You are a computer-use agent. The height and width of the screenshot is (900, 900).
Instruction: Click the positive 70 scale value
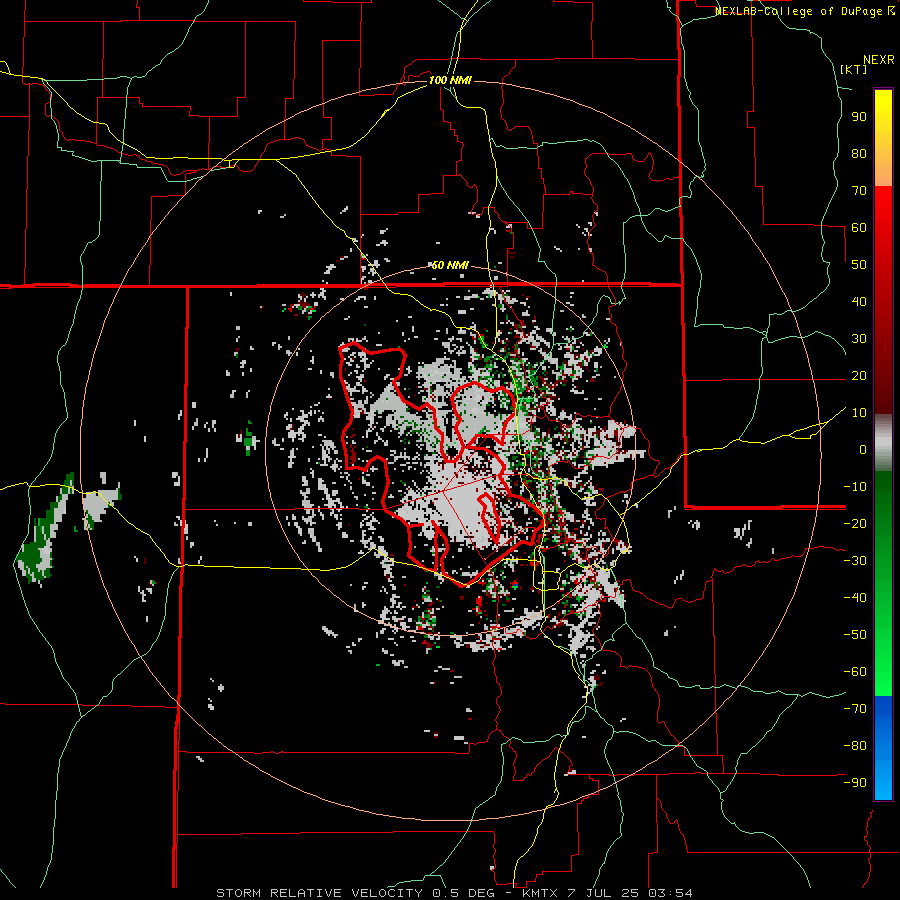pyautogui.click(x=859, y=191)
